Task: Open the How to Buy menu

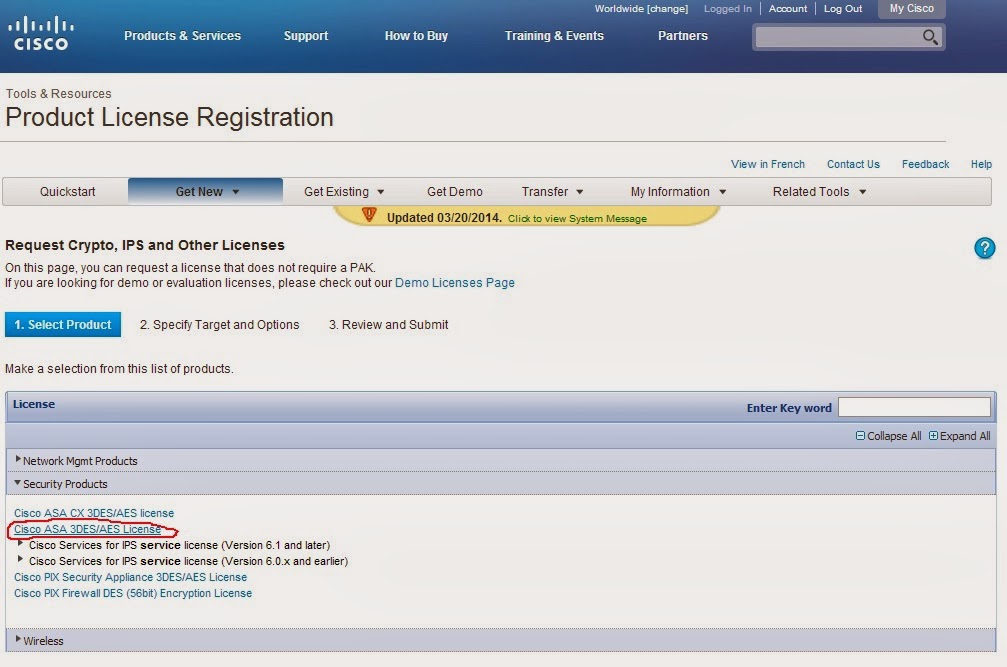Action: (x=416, y=36)
